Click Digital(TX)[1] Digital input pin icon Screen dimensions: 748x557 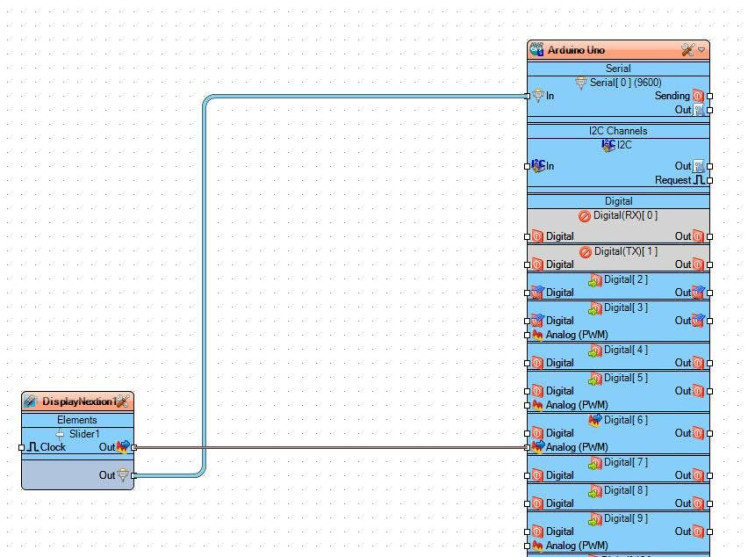(538, 264)
